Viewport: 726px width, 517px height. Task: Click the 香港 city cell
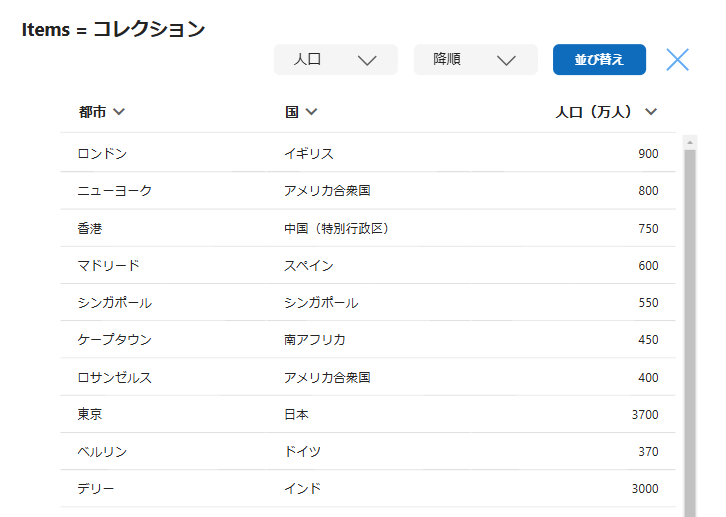click(90, 229)
